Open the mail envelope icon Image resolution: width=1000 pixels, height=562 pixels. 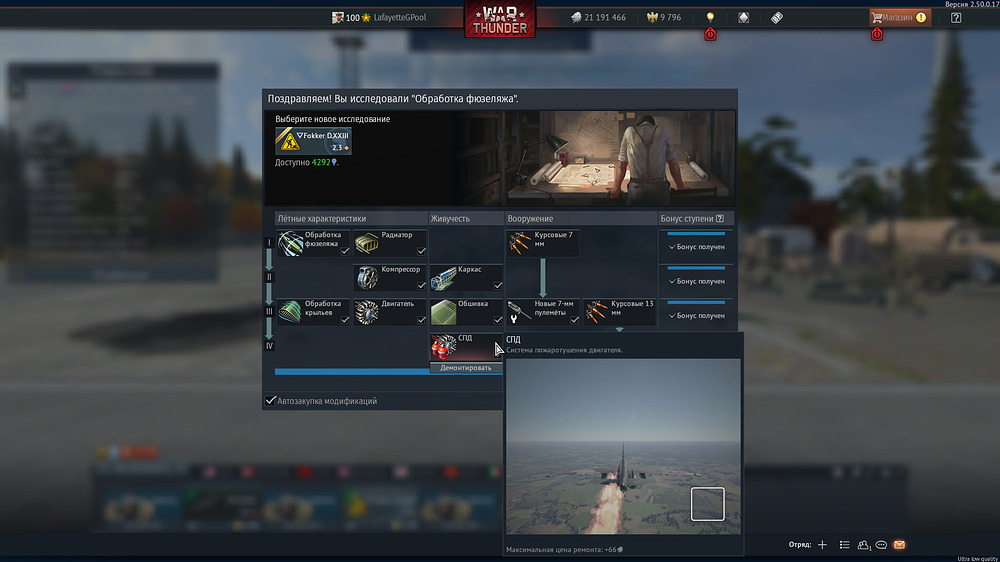tap(899, 545)
